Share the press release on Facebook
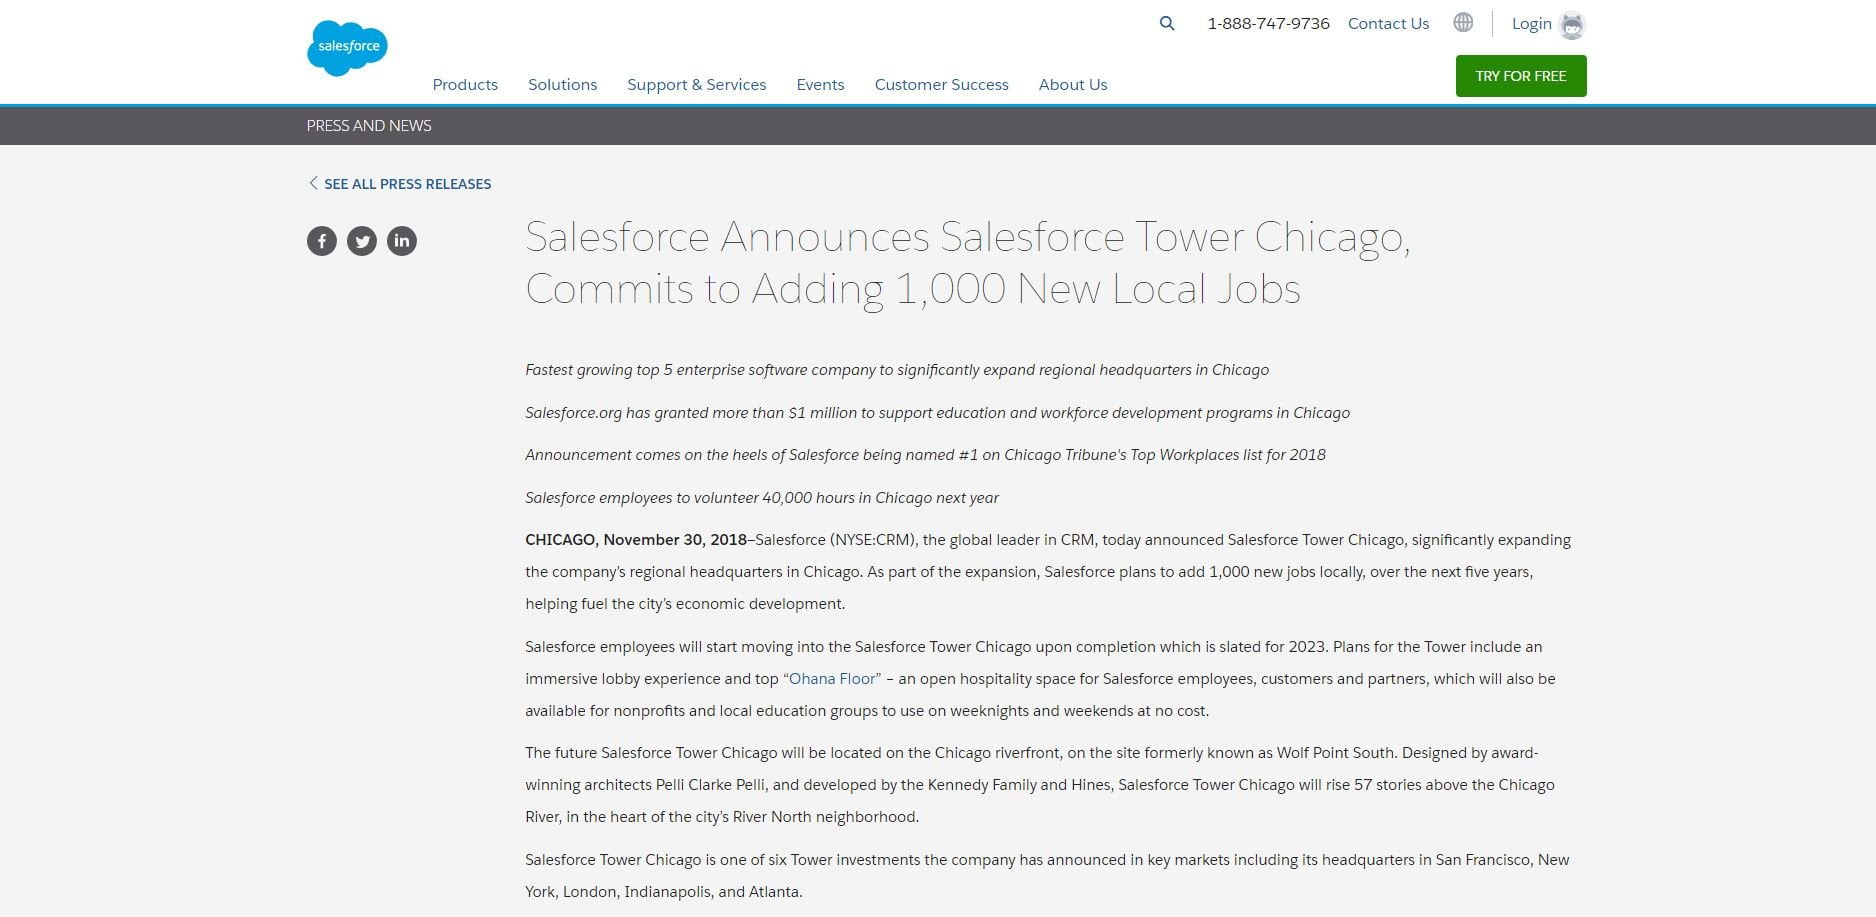 322,241
